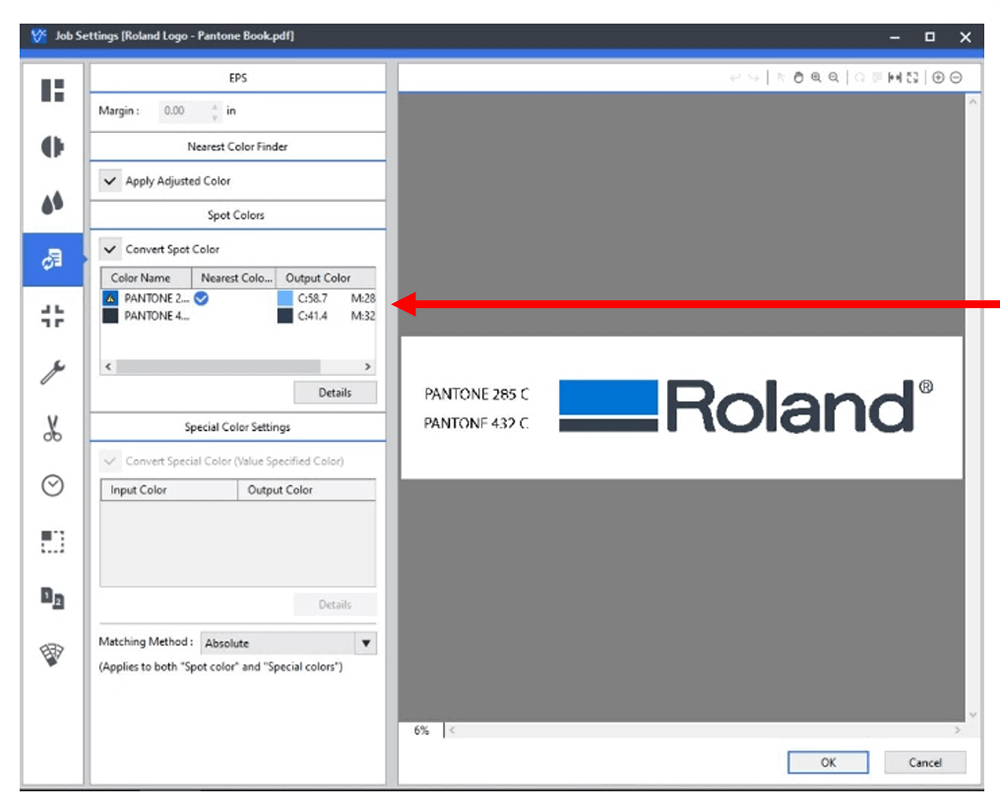Select the PANTONE 4... color row
The width and height of the screenshot is (1000, 807).
tap(238, 316)
